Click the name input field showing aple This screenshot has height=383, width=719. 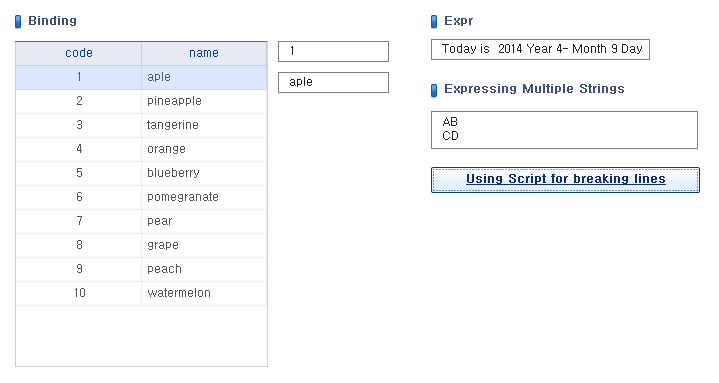point(333,83)
